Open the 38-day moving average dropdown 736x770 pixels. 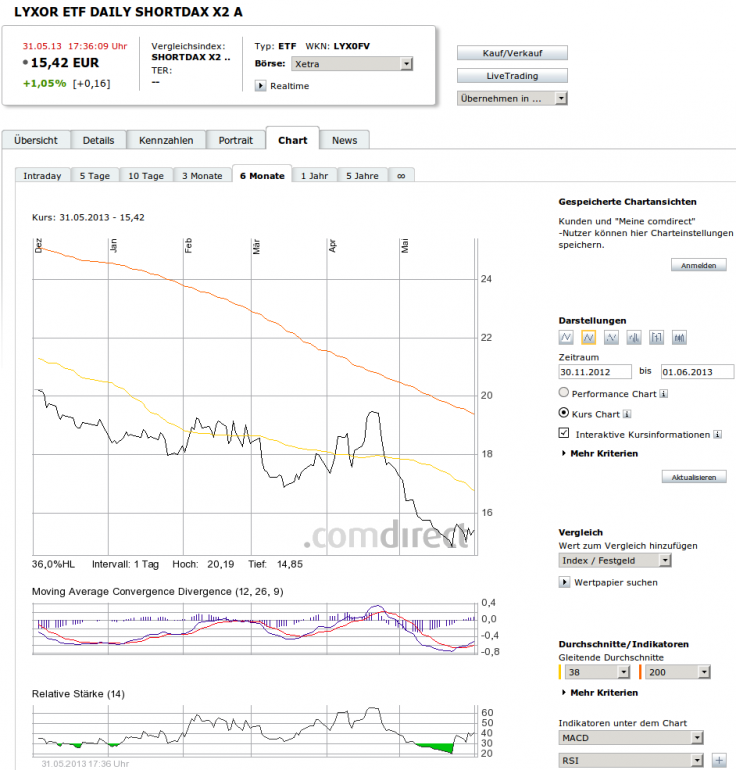click(598, 672)
